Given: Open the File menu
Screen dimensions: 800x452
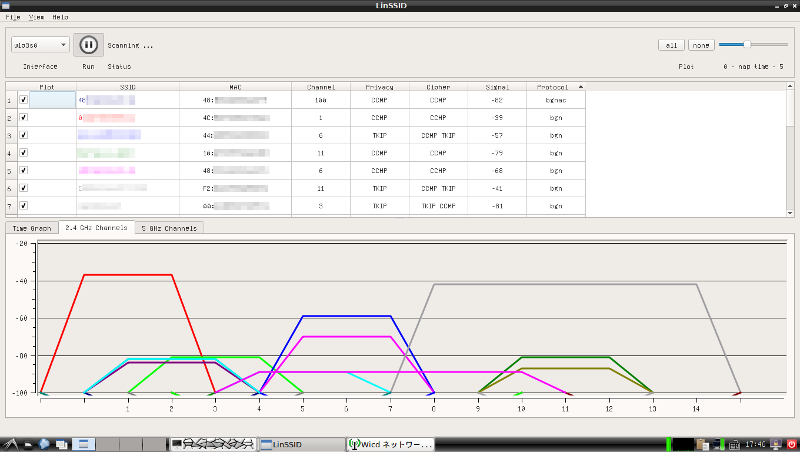Looking at the screenshot, I should tap(13, 17).
